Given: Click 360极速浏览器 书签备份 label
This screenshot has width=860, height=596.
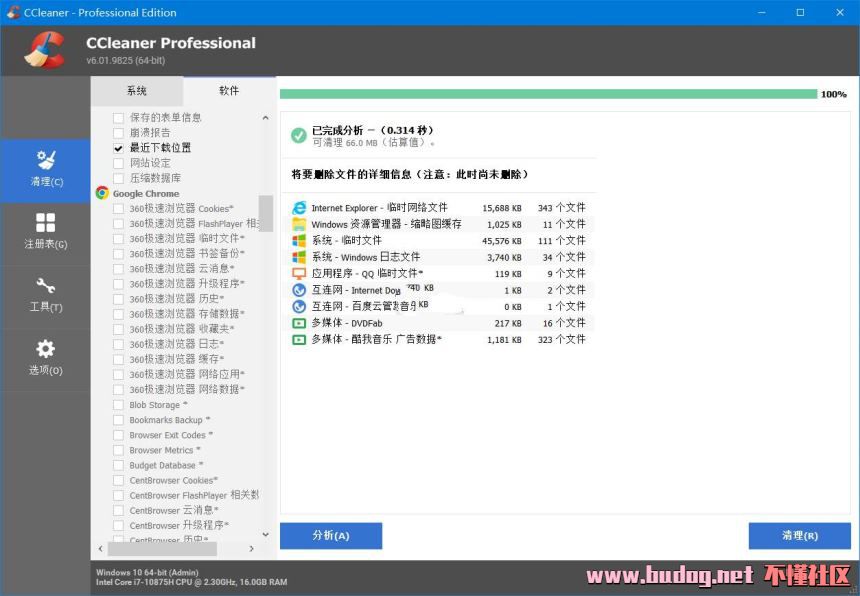Looking at the screenshot, I should coord(186,253).
